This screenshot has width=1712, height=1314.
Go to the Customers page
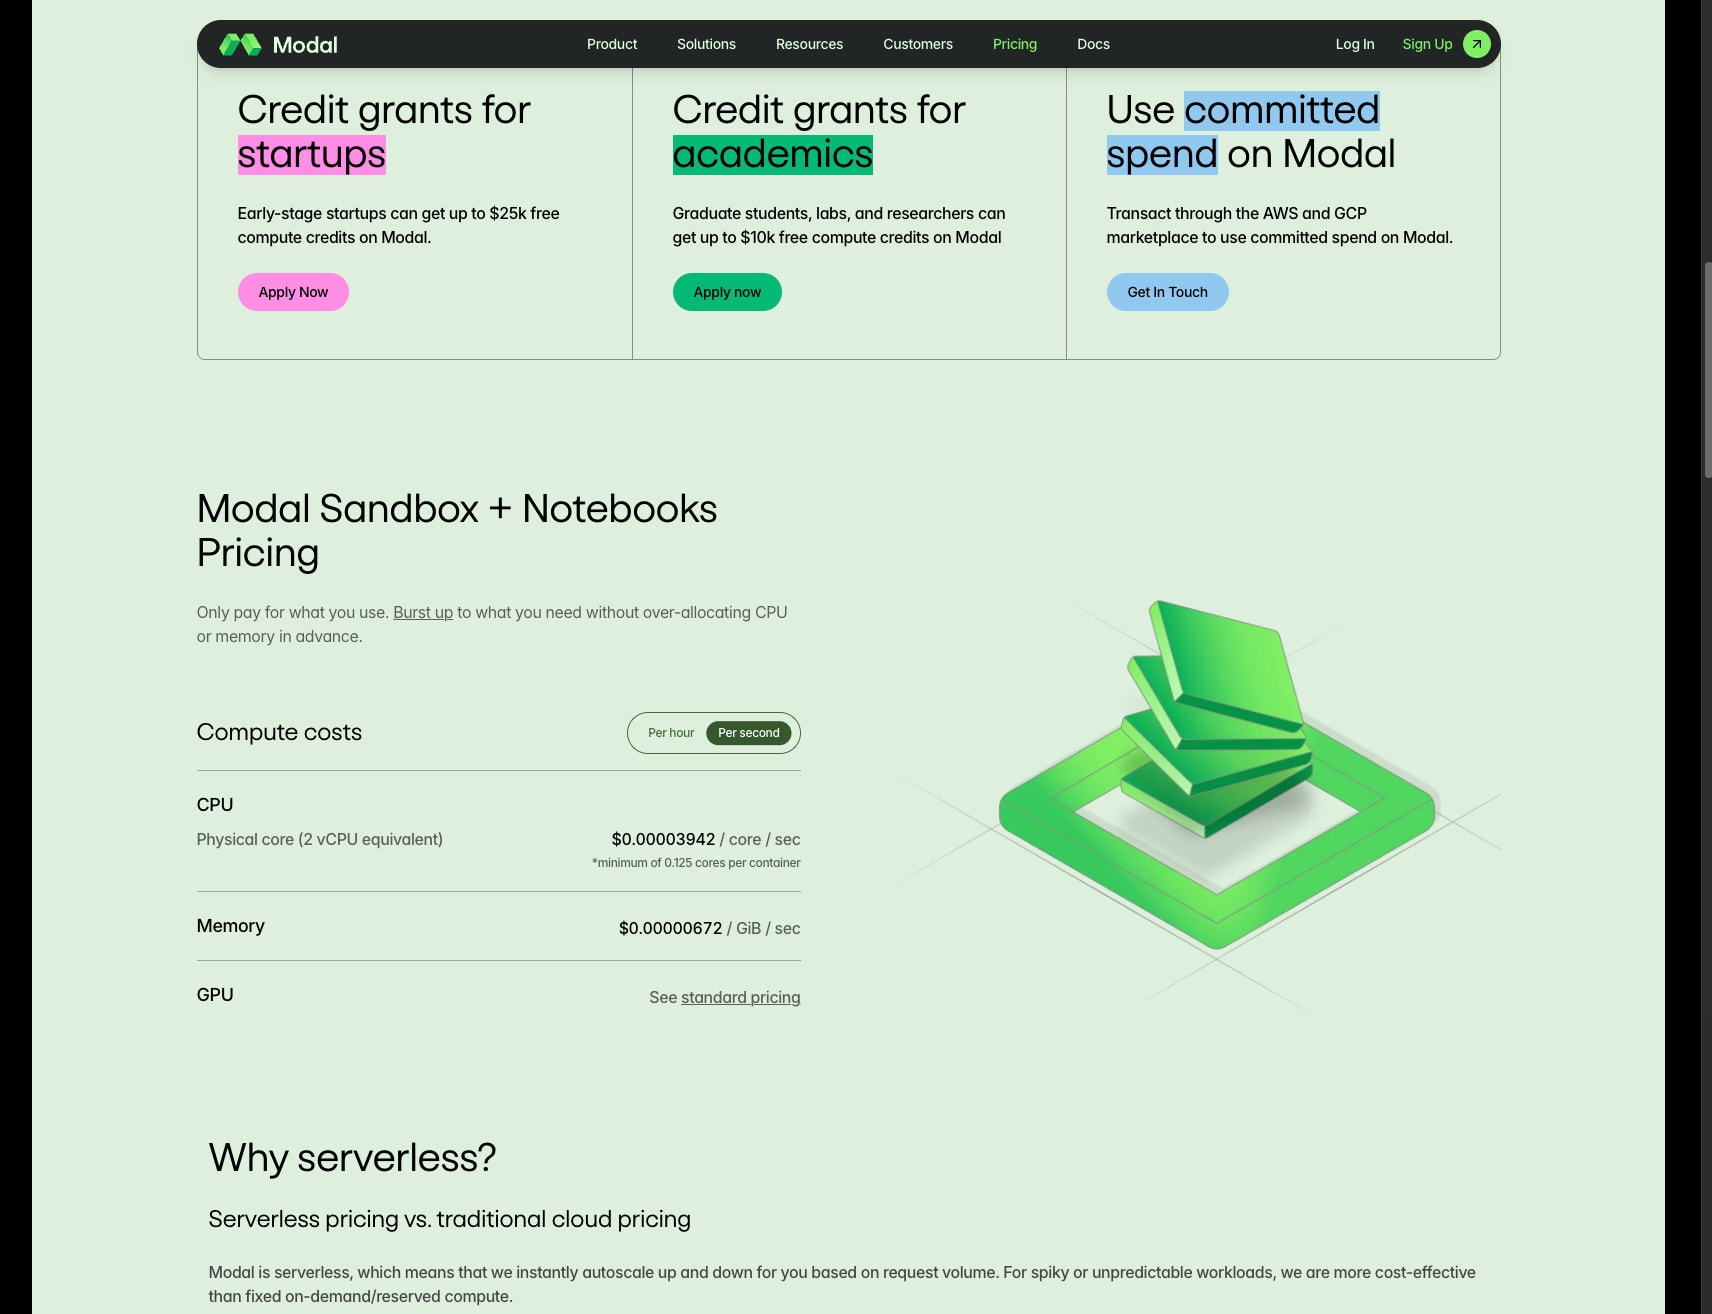(918, 44)
